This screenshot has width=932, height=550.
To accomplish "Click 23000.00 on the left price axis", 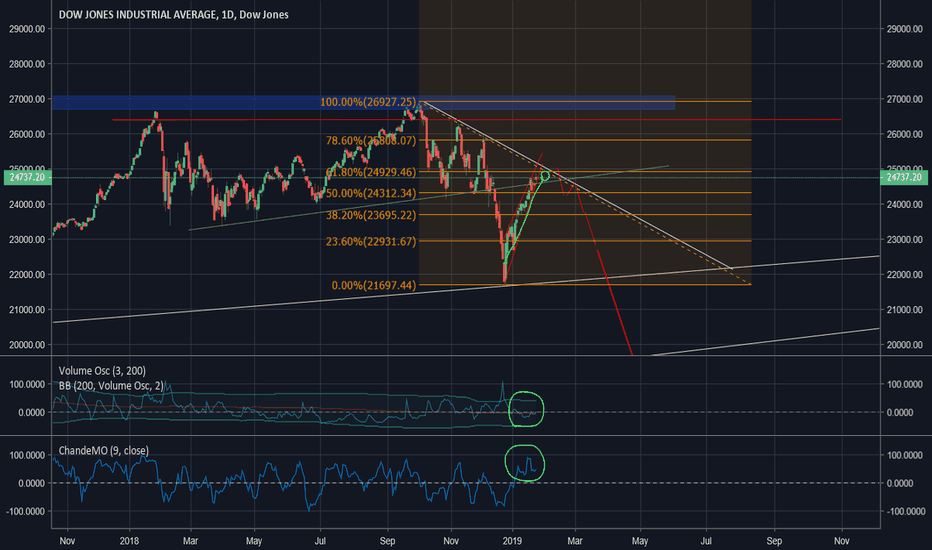I will coord(27,239).
